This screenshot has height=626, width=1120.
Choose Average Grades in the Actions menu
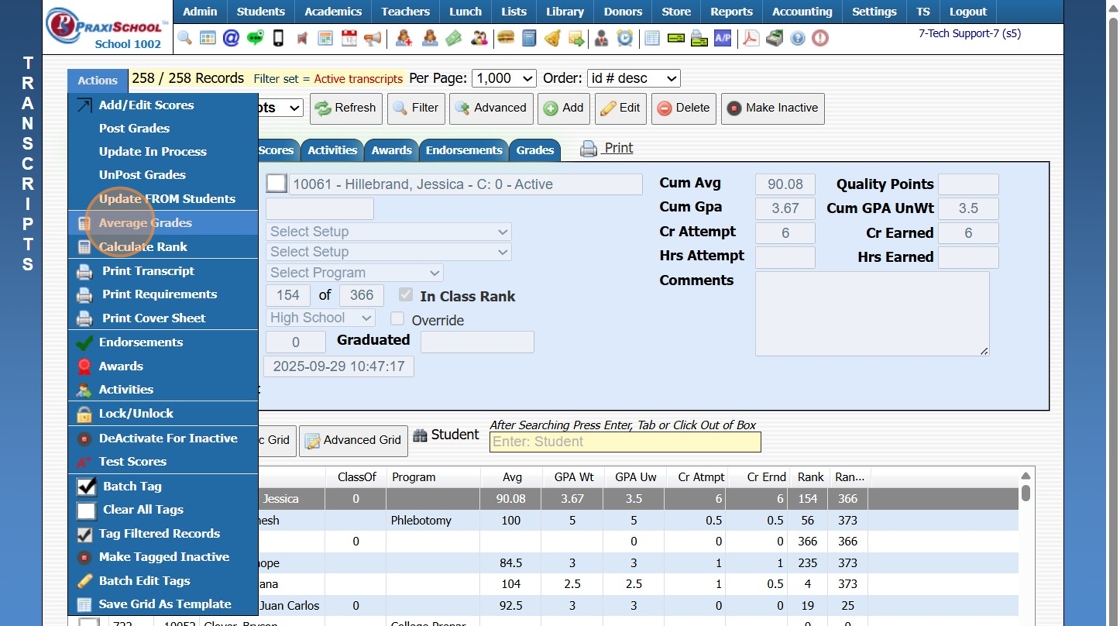(x=145, y=223)
